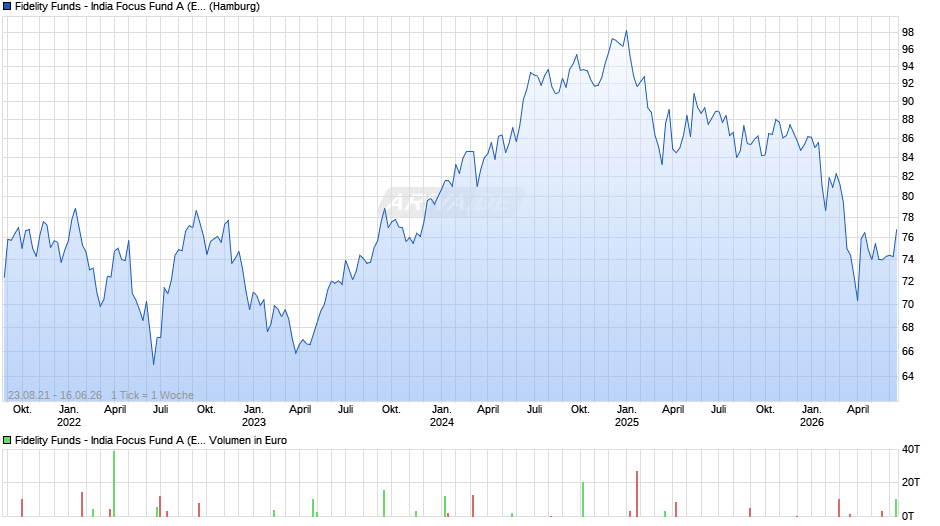The height and width of the screenshot is (526, 940).
Task: Click the 'Jan. 2023' time axis label
Action: [254, 416]
